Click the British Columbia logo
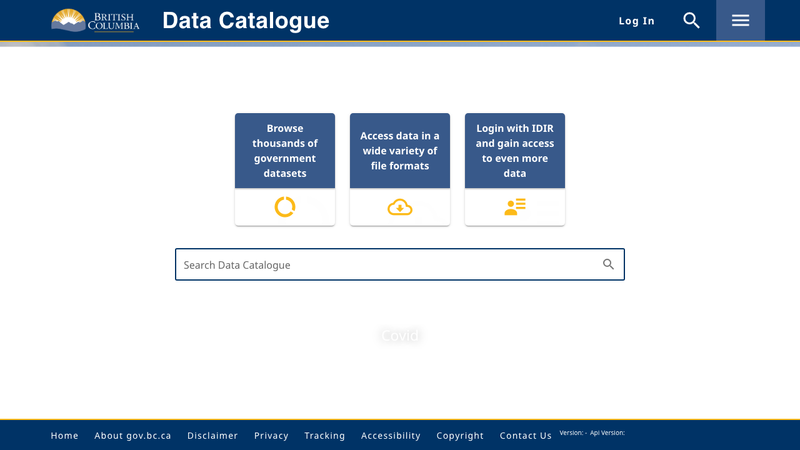The height and width of the screenshot is (450, 800). click(x=95, y=20)
